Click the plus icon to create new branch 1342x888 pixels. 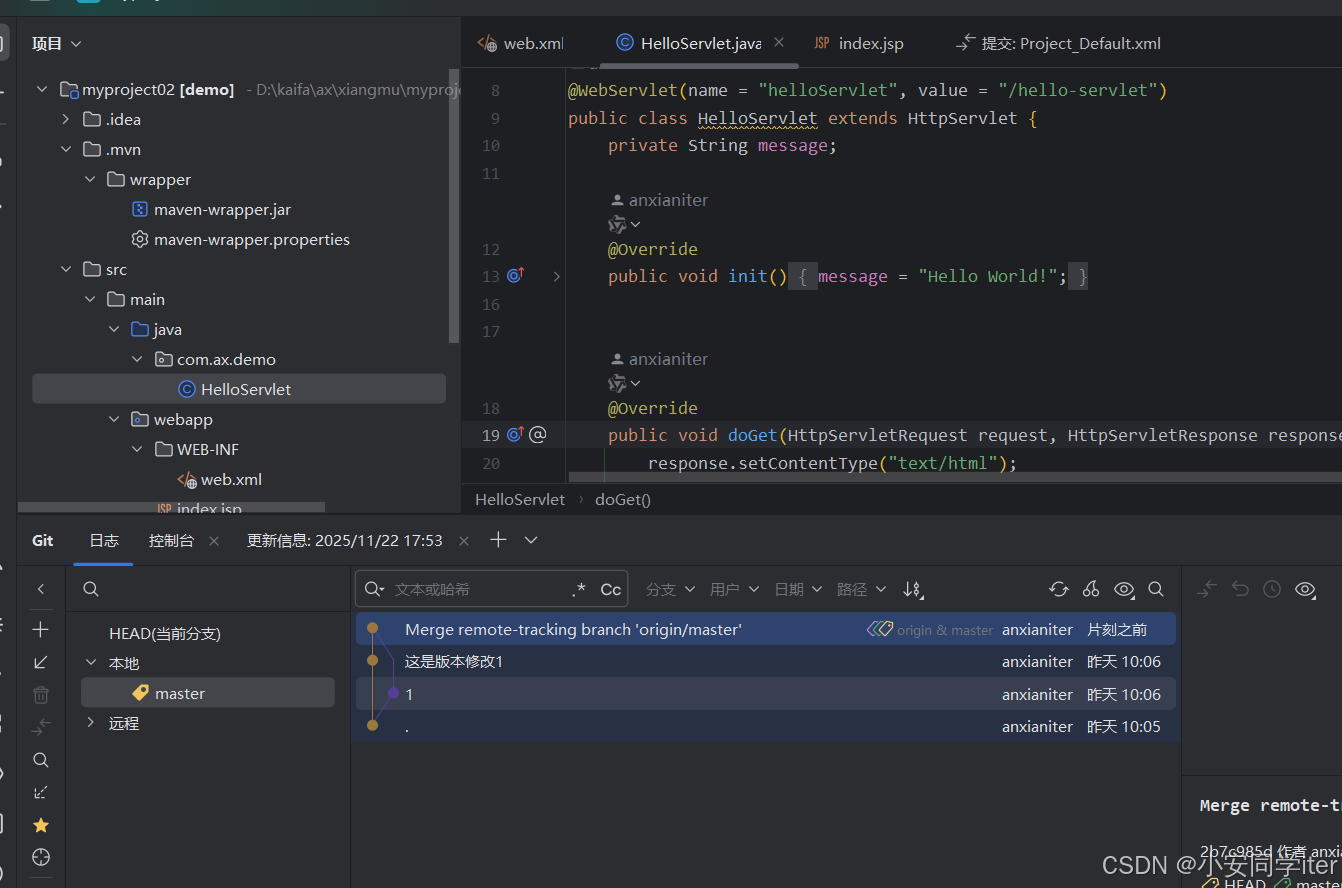pyautogui.click(x=41, y=629)
